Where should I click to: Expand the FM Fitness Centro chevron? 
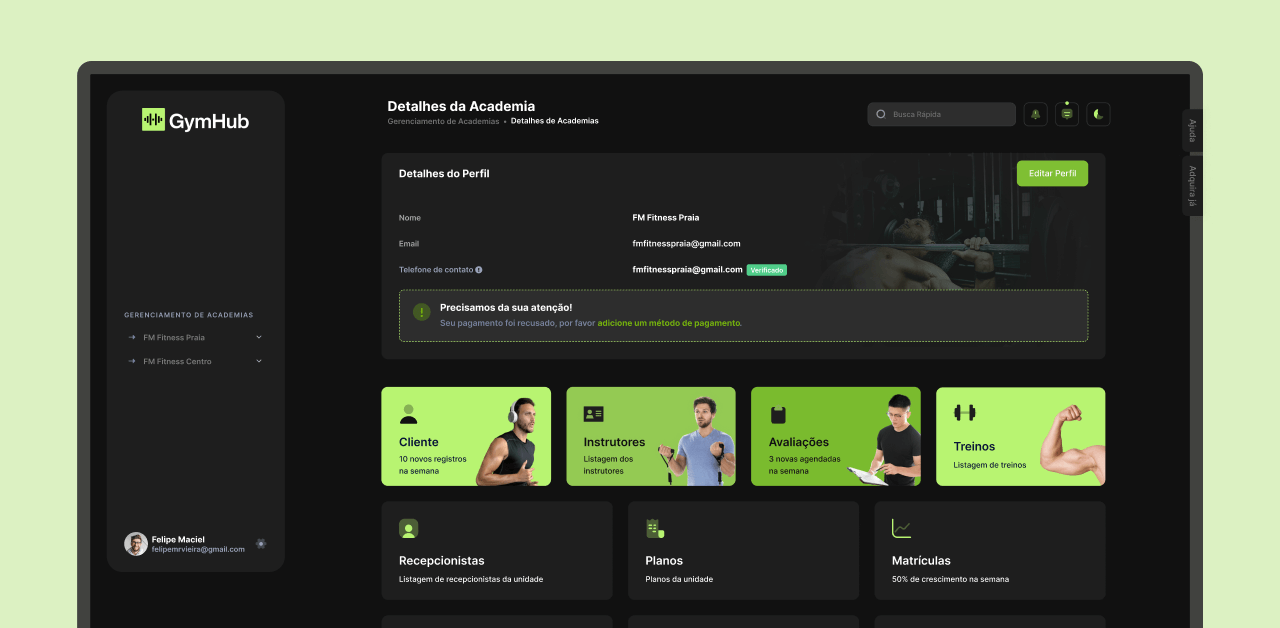(259, 361)
